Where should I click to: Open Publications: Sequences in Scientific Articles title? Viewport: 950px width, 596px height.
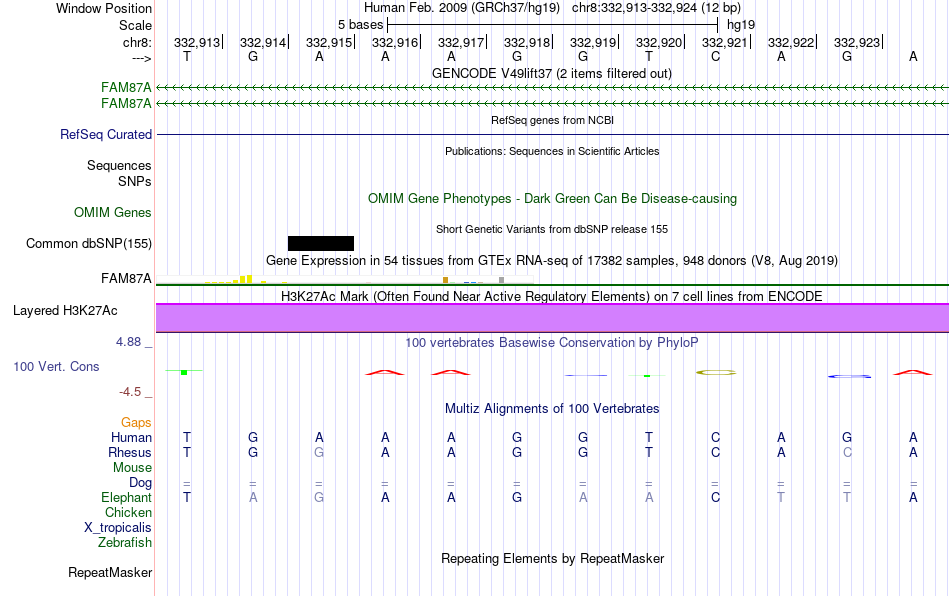tap(552, 151)
